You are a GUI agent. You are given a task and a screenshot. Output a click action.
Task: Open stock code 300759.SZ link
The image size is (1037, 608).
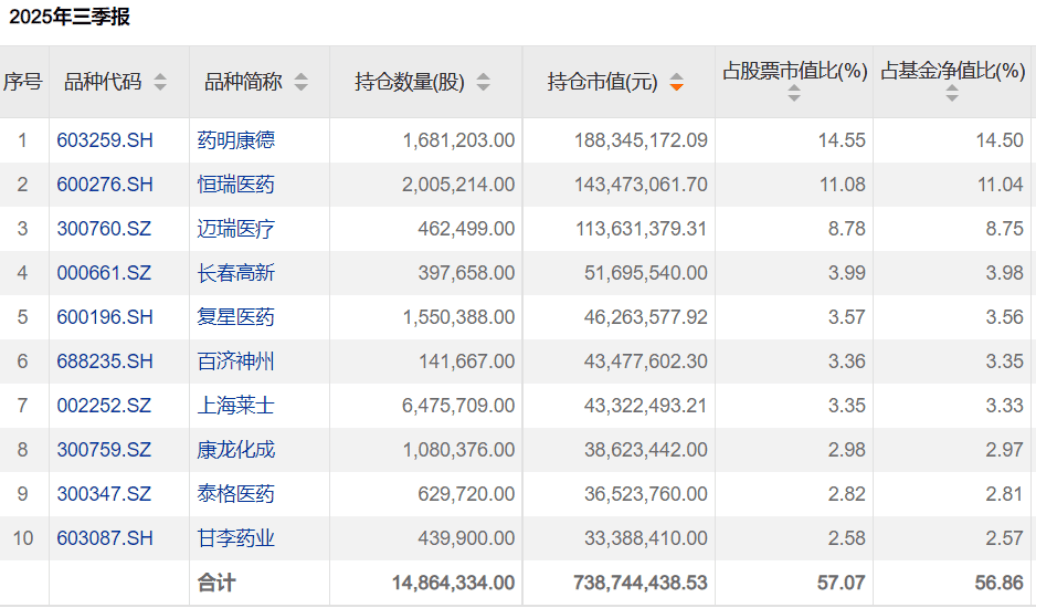click(104, 450)
